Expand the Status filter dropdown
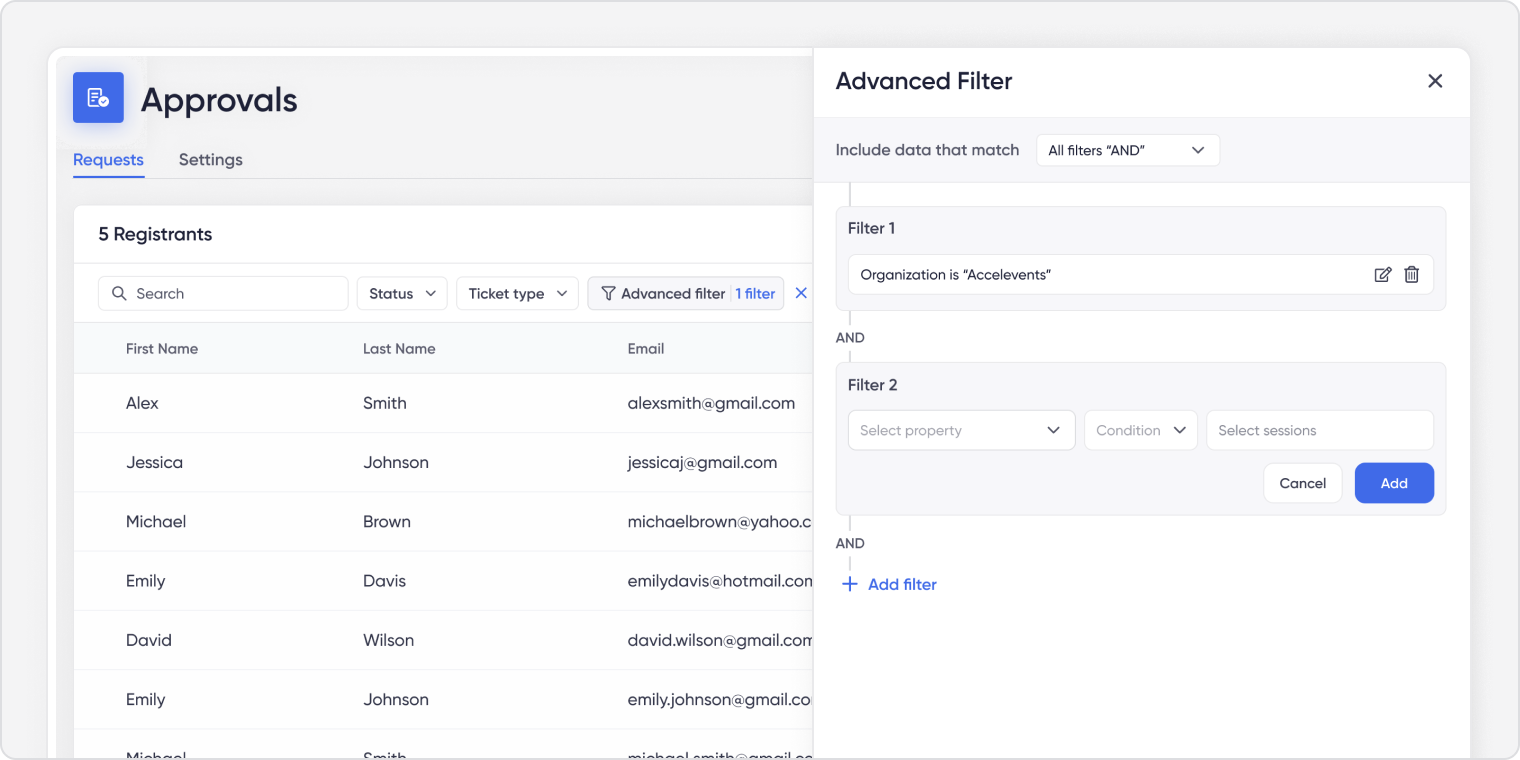The image size is (1520, 760). [402, 293]
